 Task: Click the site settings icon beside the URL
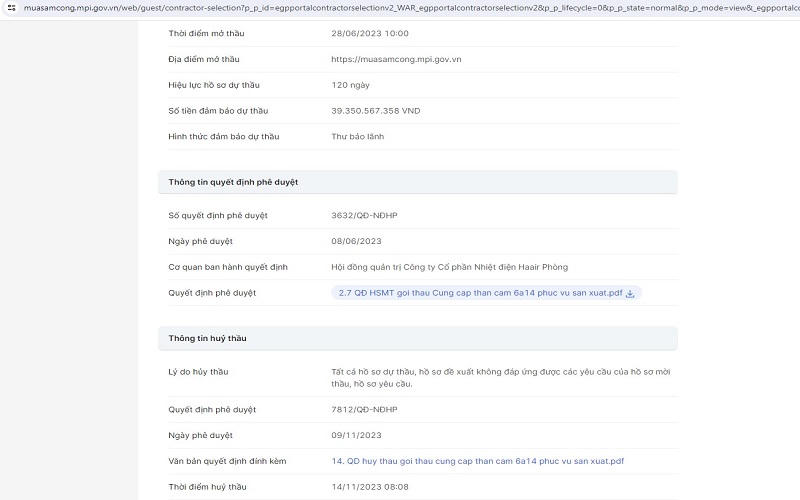10,7
